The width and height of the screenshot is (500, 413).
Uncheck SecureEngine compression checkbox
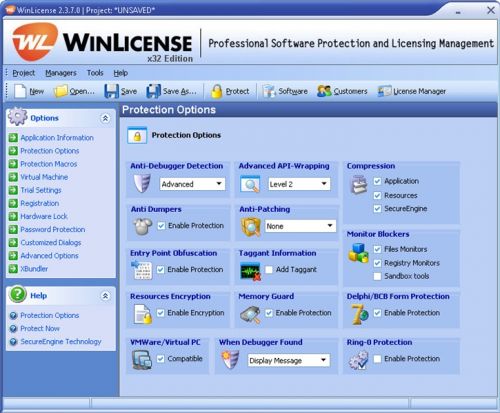[377, 209]
